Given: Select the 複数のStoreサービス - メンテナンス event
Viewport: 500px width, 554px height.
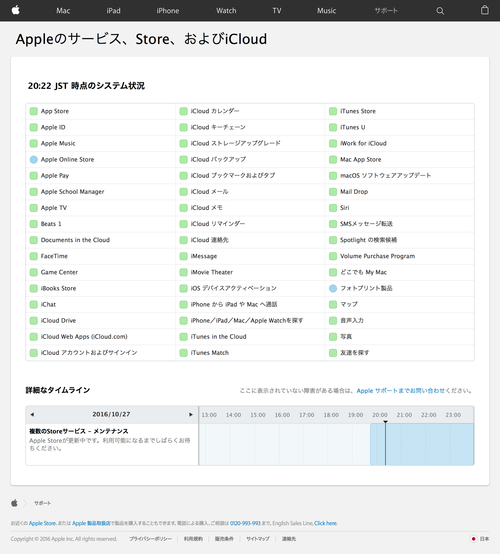Looking at the screenshot, I should coord(78,431).
